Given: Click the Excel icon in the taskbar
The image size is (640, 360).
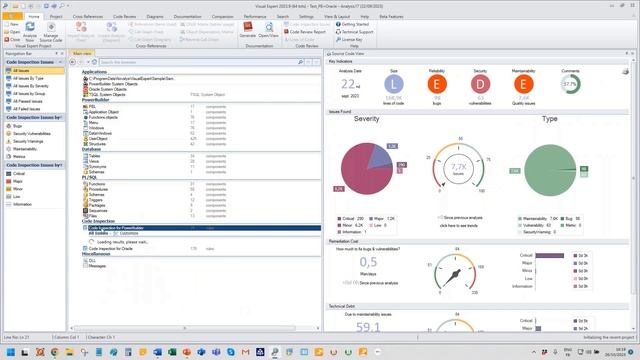Looking at the screenshot, I should pyautogui.click(x=172, y=352).
